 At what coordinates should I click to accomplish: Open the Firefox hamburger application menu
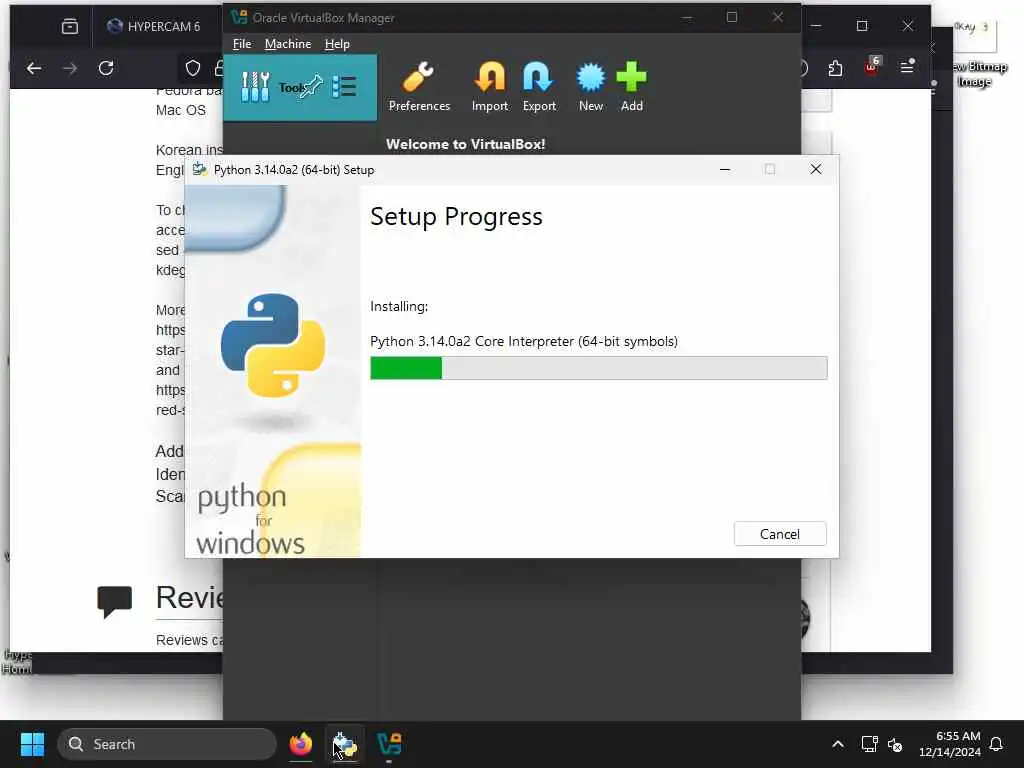tap(907, 67)
